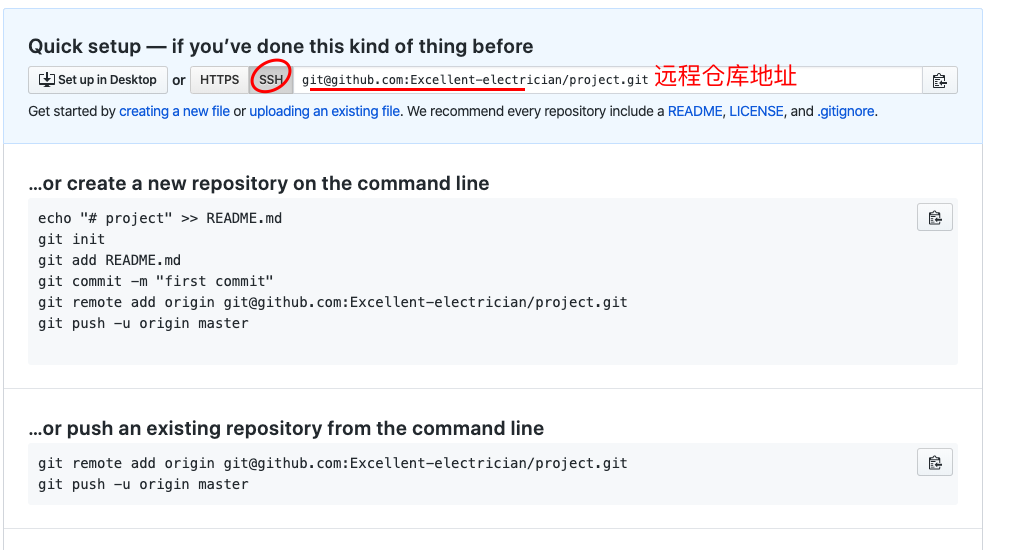Follow the .gitignore link
The height and width of the screenshot is (550, 1020).
pyautogui.click(x=846, y=111)
